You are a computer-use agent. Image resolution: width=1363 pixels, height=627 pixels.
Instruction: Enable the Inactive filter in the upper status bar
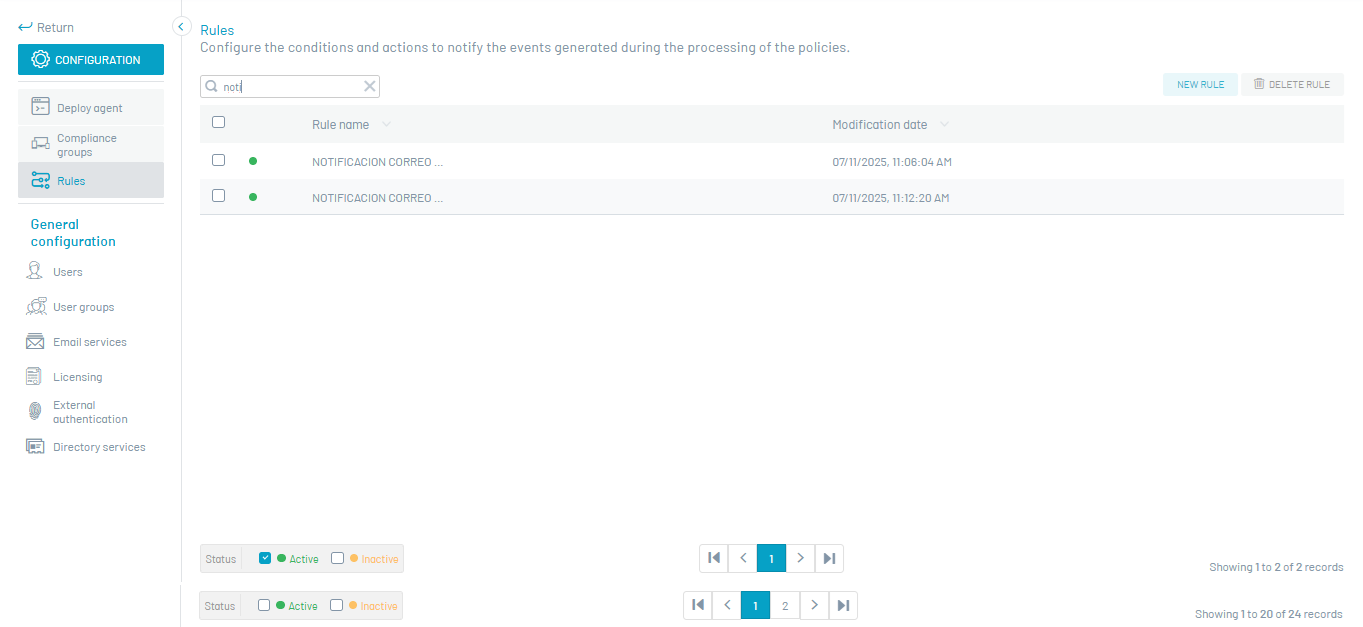338,558
